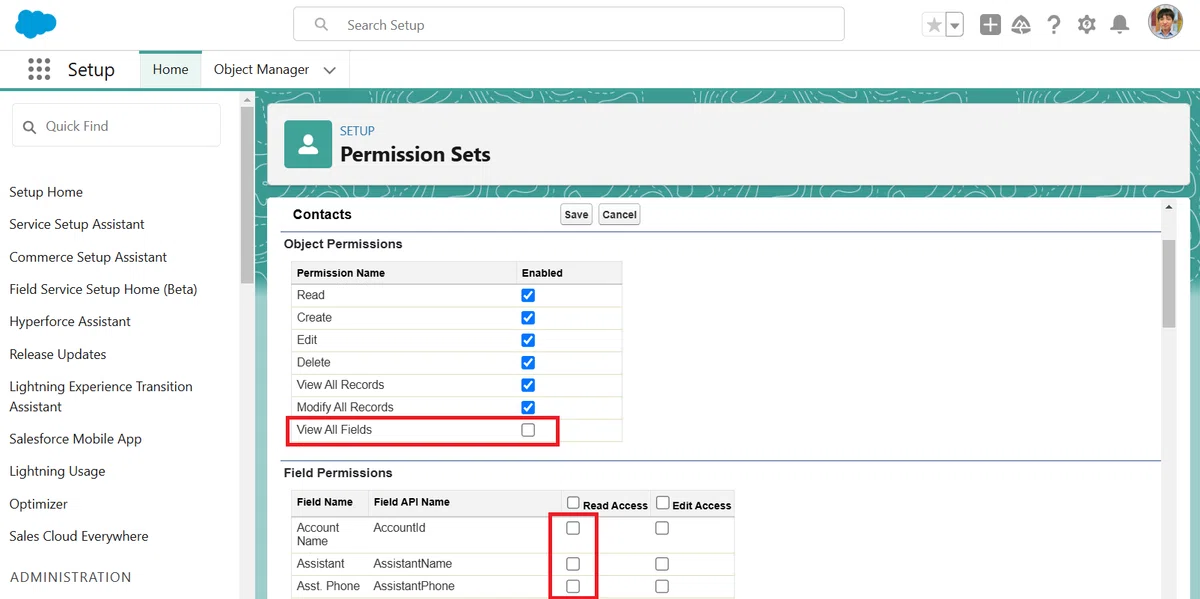Switch to the Home tab
Viewport: 1200px width, 599px height.
(x=170, y=69)
